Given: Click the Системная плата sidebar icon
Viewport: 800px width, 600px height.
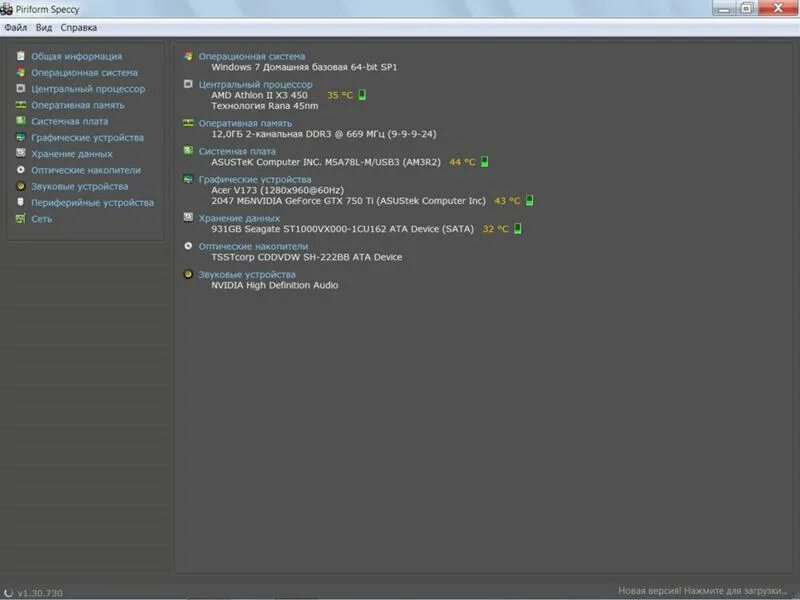Looking at the screenshot, I should 20,121.
